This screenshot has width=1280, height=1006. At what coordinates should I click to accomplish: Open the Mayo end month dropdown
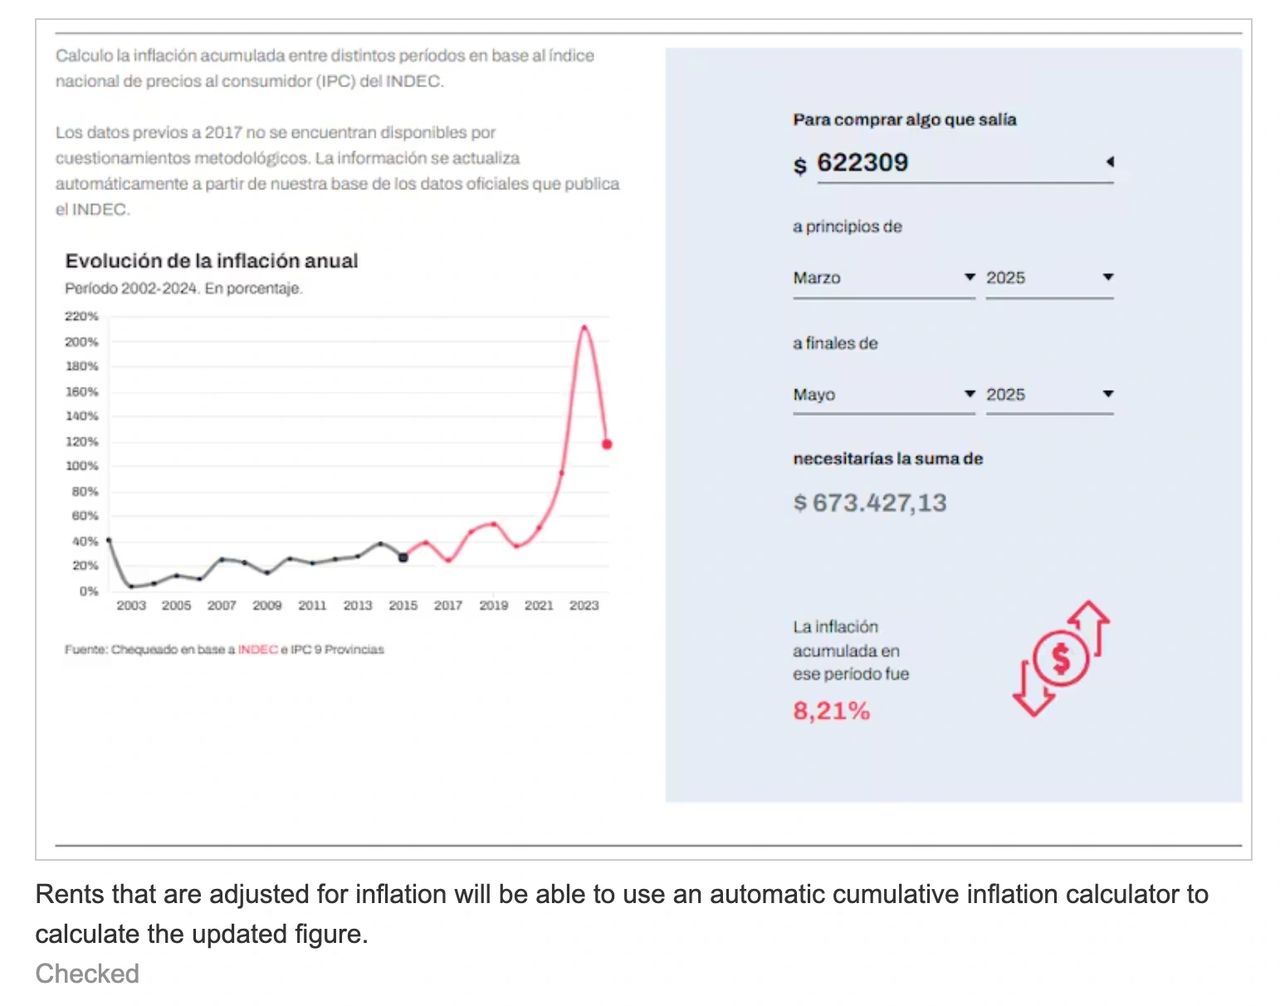(x=883, y=395)
